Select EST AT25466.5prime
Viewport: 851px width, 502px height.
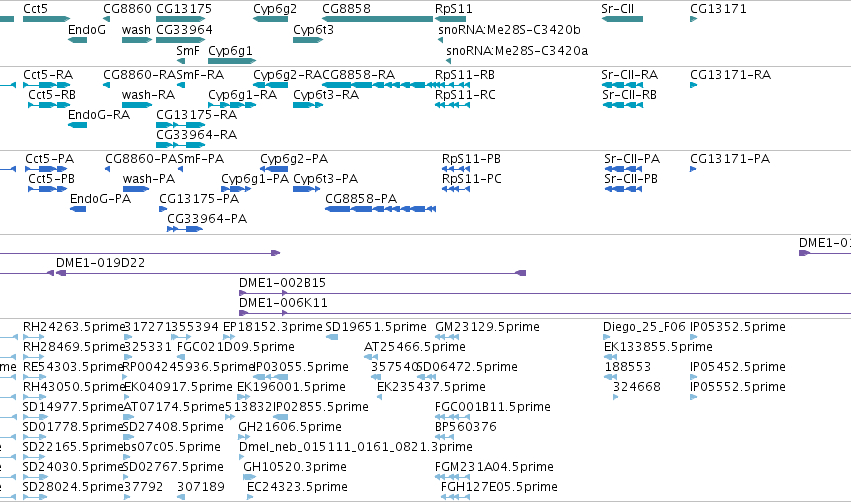tap(371, 357)
